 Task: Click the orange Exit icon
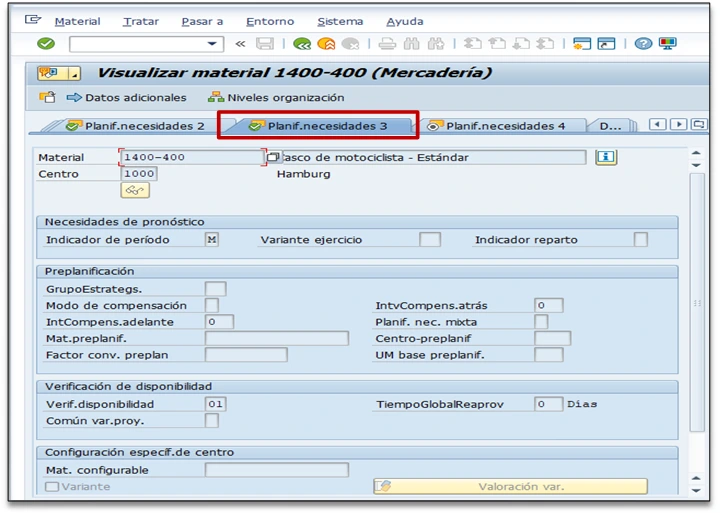(326, 44)
